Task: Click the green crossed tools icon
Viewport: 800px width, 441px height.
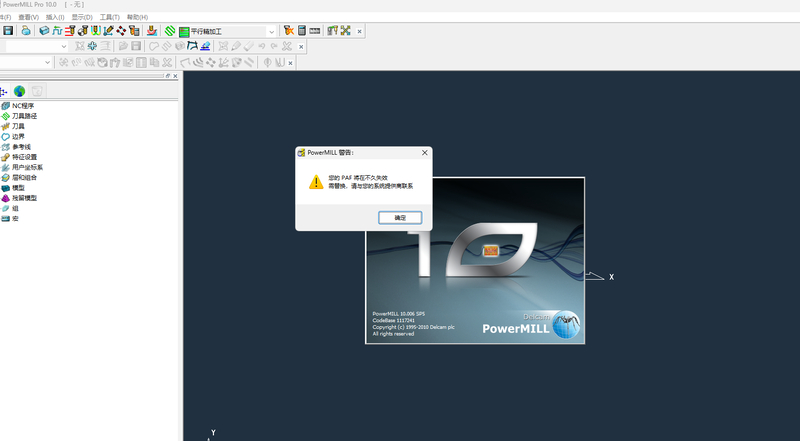Action: (x=345, y=31)
